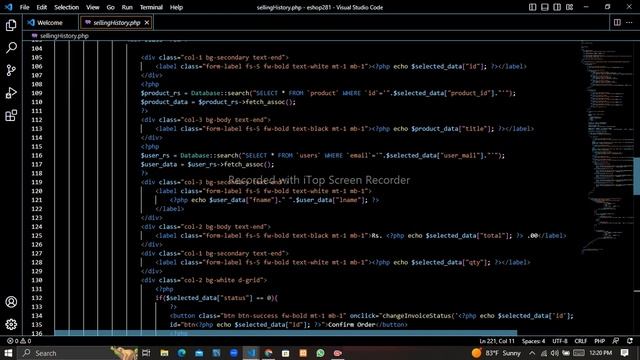This screenshot has width=640, height=360.
Task: Toggle the bottom panel layout icon
Action: [x=544, y=7]
